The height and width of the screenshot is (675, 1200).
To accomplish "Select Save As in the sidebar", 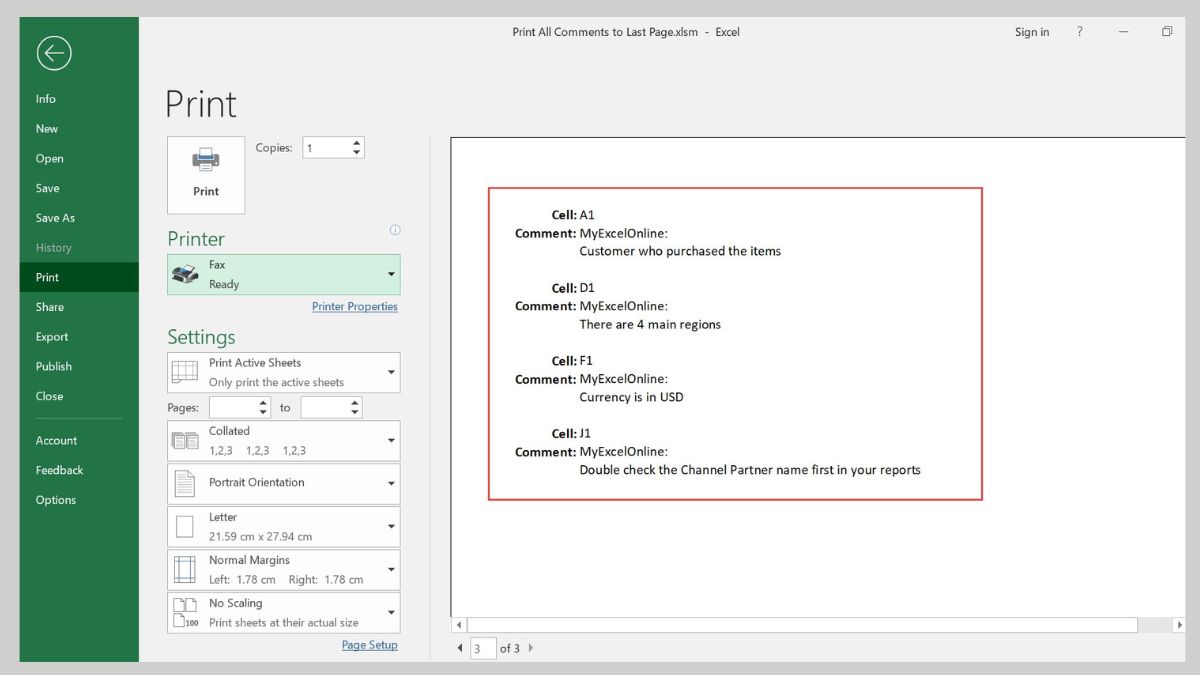I will coord(55,218).
